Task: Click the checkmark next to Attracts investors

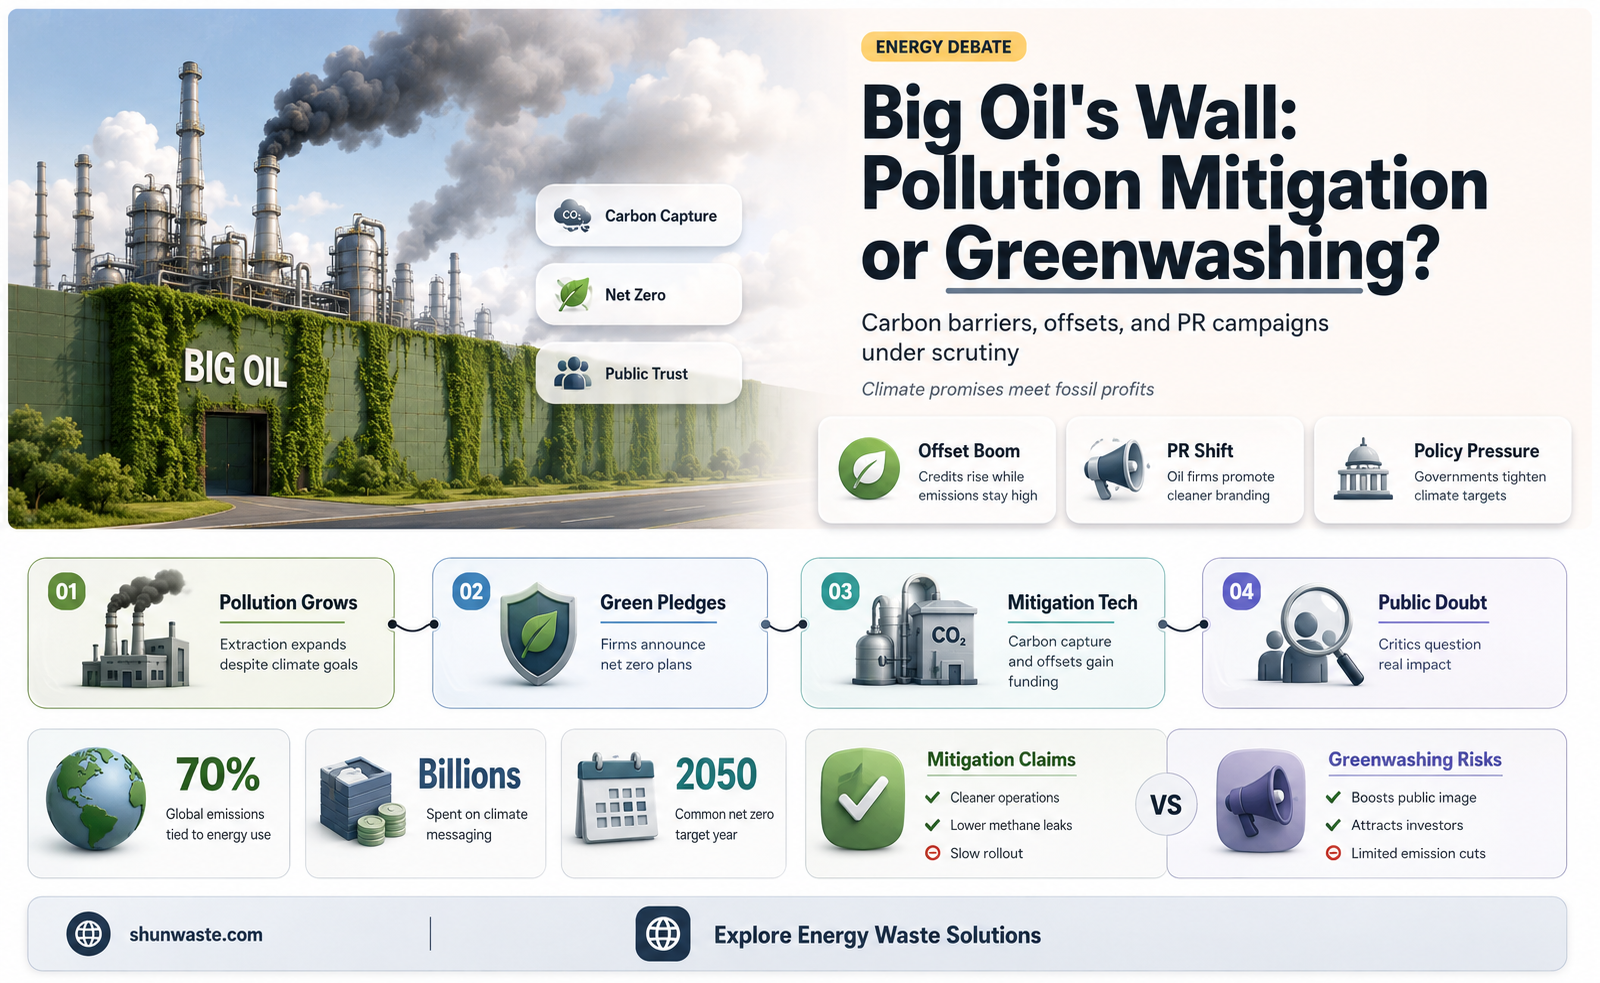Action: [1333, 825]
